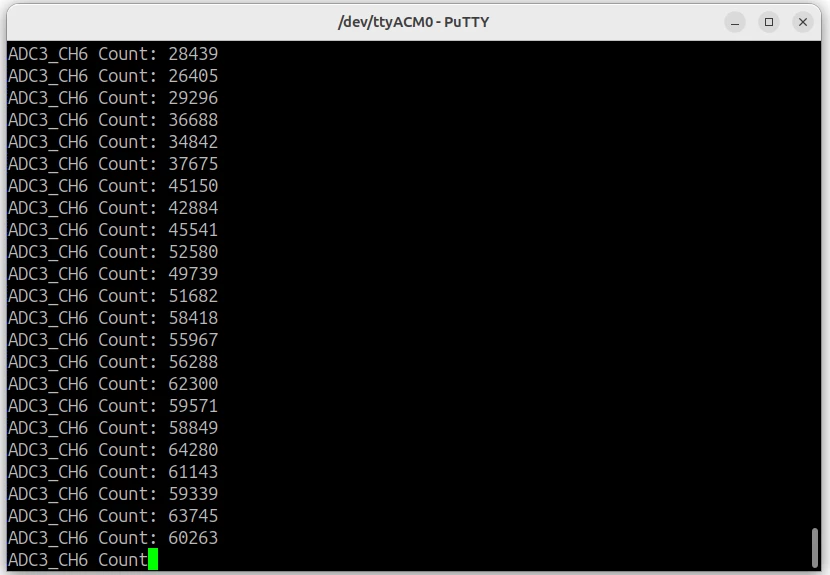This screenshot has height=575, width=830.
Task: Click the line with count 59339
Action: click(x=113, y=493)
